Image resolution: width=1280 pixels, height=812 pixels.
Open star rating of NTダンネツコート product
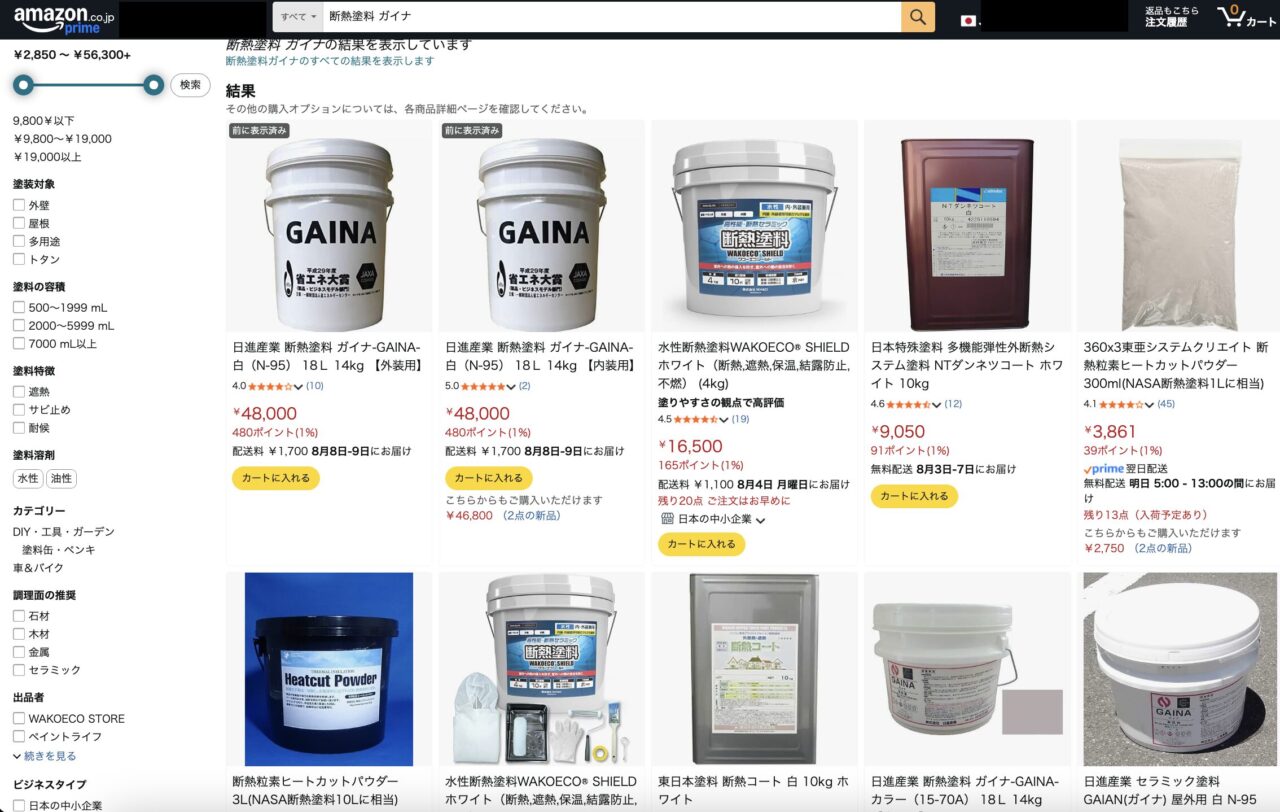pos(914,404)
